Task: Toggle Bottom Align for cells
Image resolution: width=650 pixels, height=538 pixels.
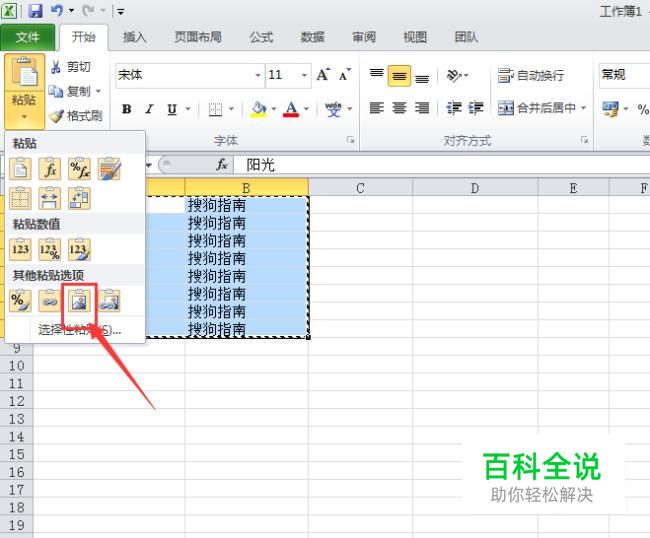Action: (x=422, y=77)
